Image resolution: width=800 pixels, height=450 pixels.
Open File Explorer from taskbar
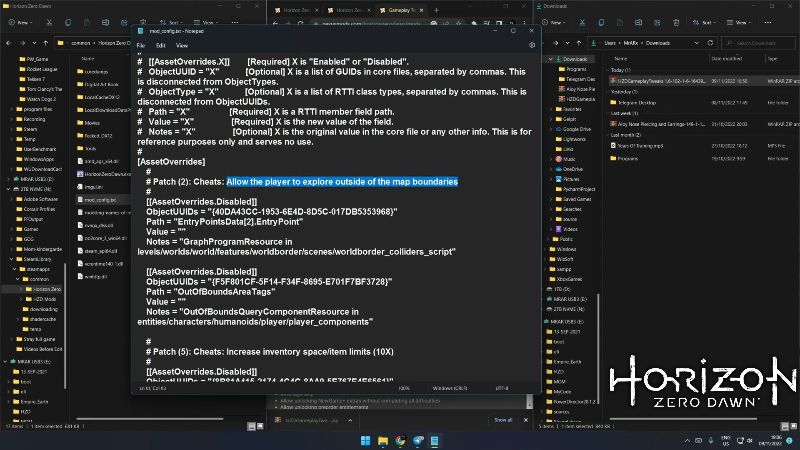pyautogui.click(x=383, y=441)
